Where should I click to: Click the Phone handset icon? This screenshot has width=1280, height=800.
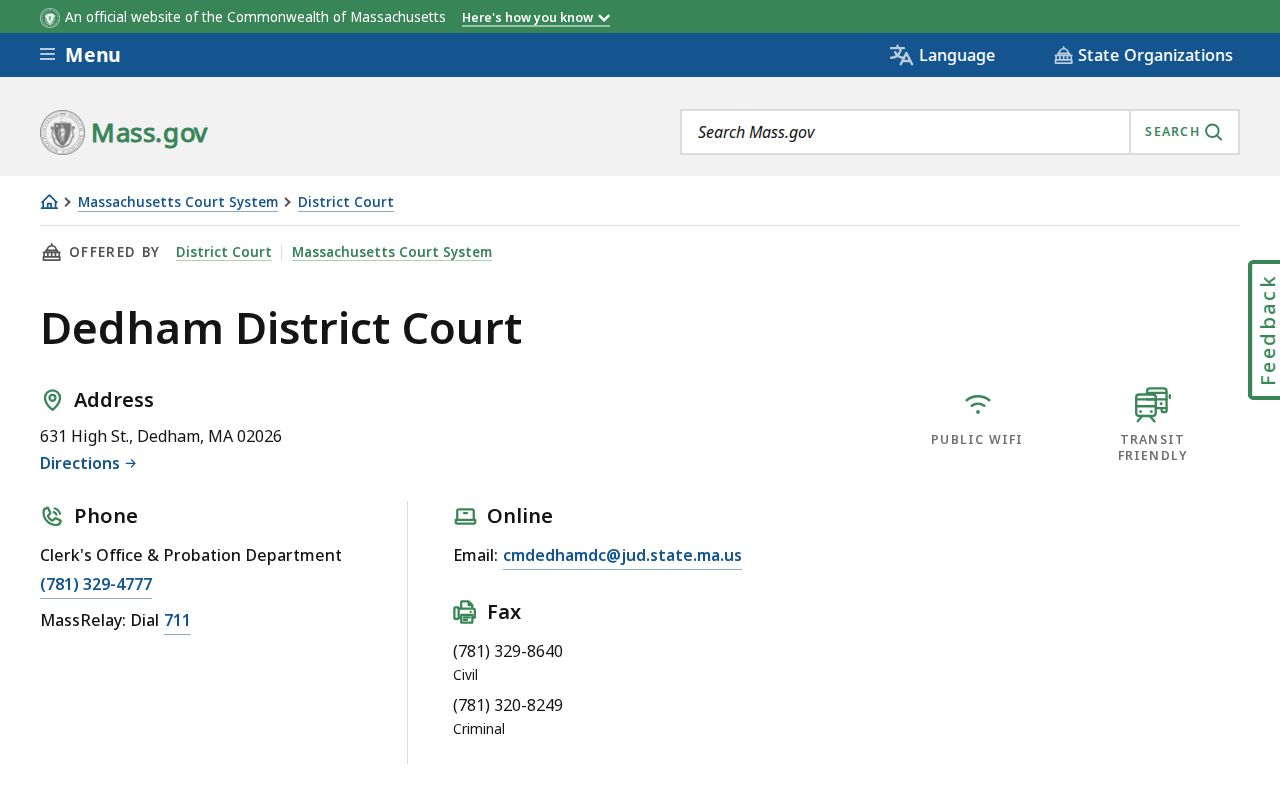click(x=52, y=516)
